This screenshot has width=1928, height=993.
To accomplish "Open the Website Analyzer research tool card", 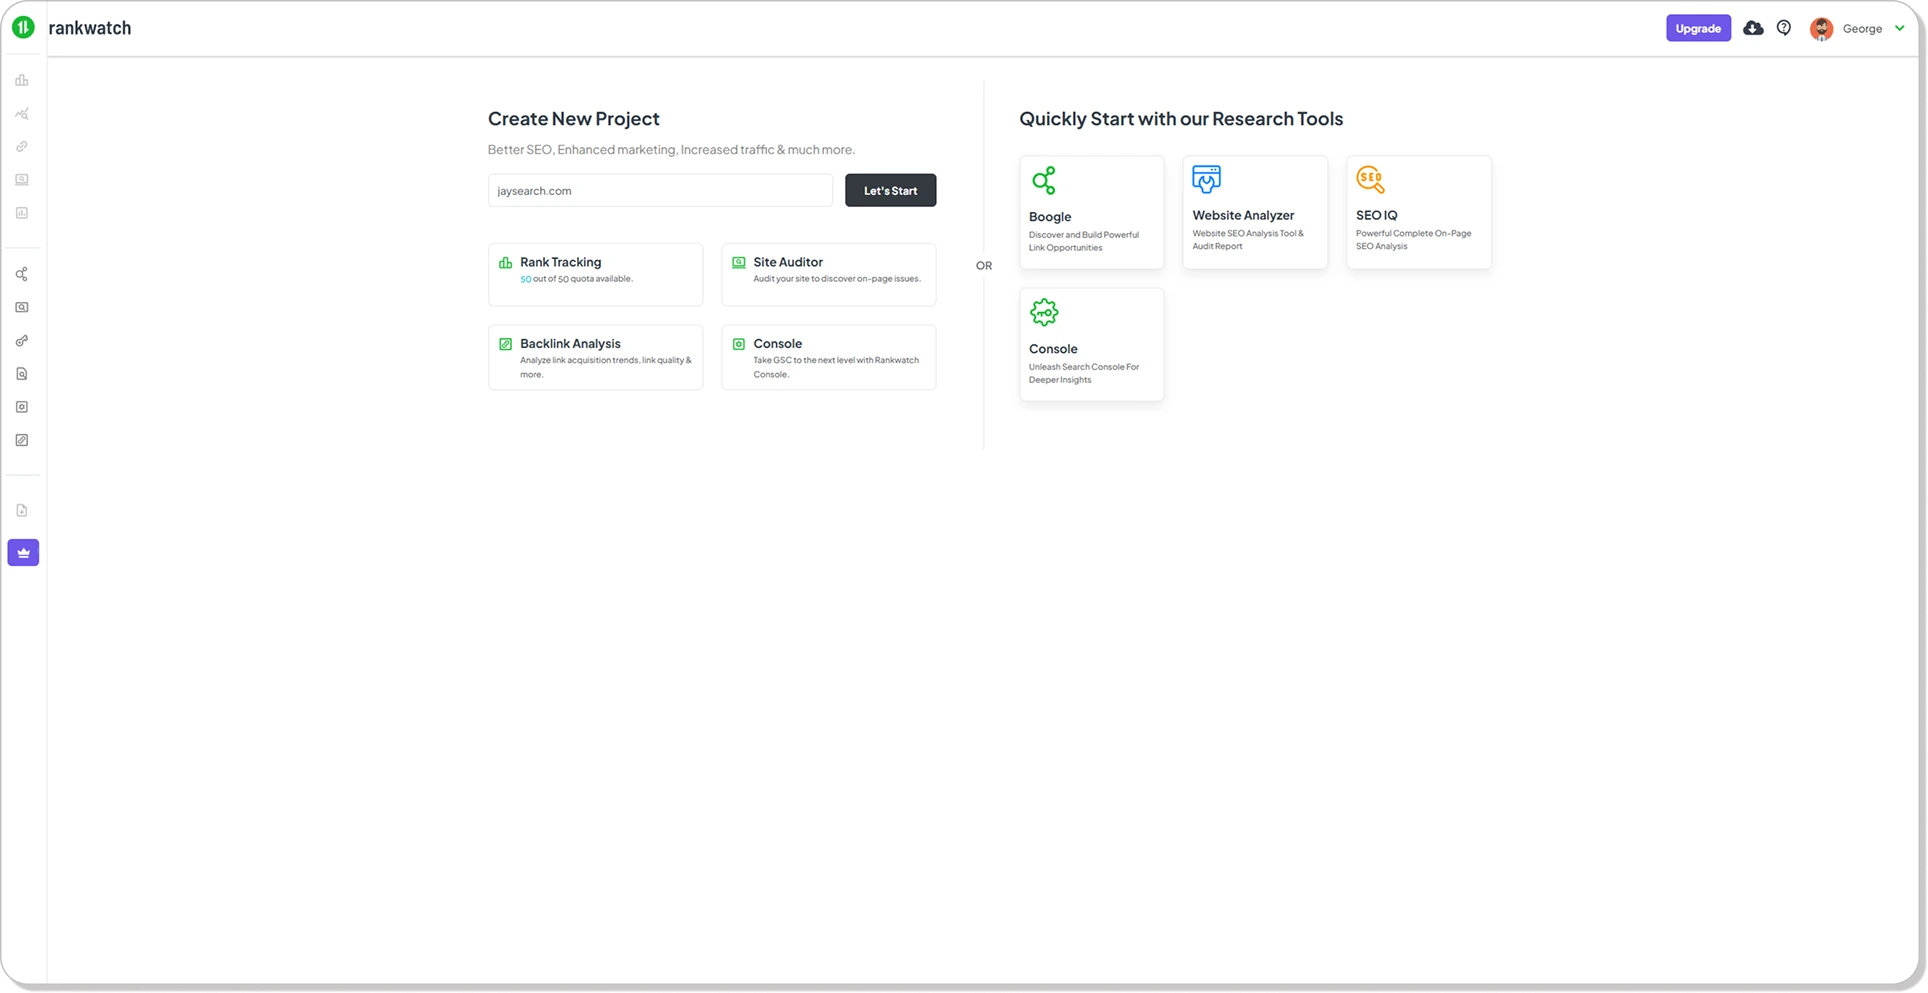I will [1255, 212].
